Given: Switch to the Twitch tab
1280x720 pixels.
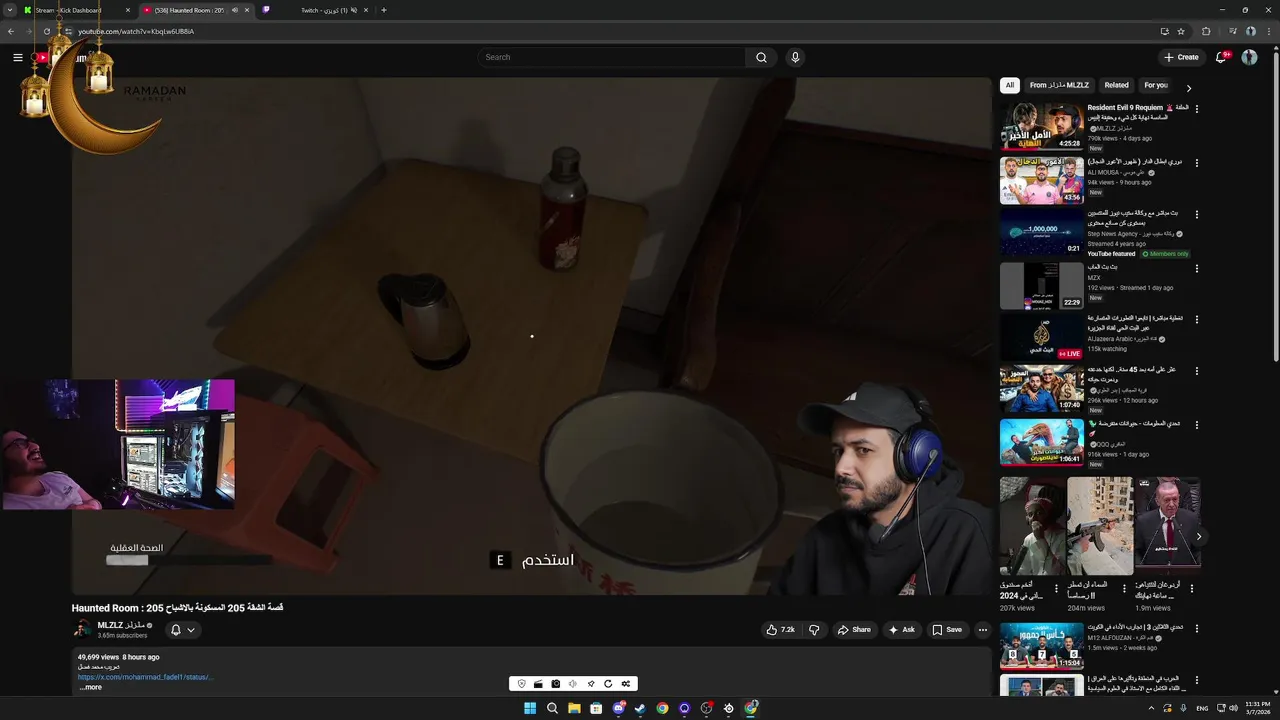Looking at the screenshot, I should tap(315, 10).
